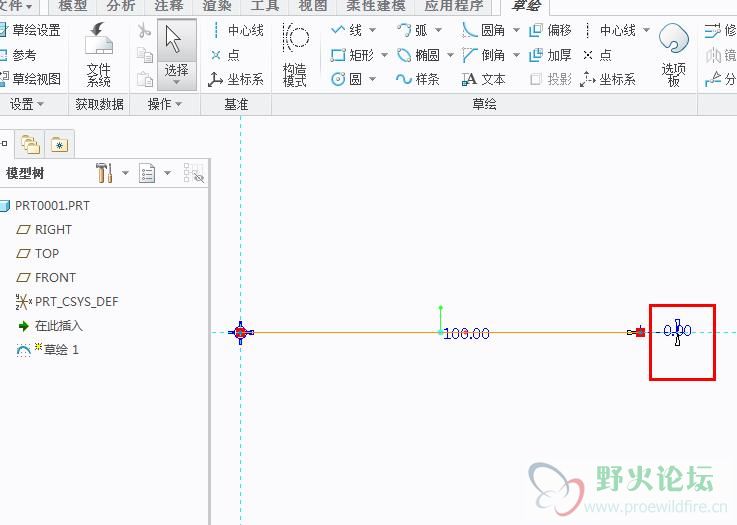
Task: Switch to the 工具 ribbon tab
Action: 265,6
